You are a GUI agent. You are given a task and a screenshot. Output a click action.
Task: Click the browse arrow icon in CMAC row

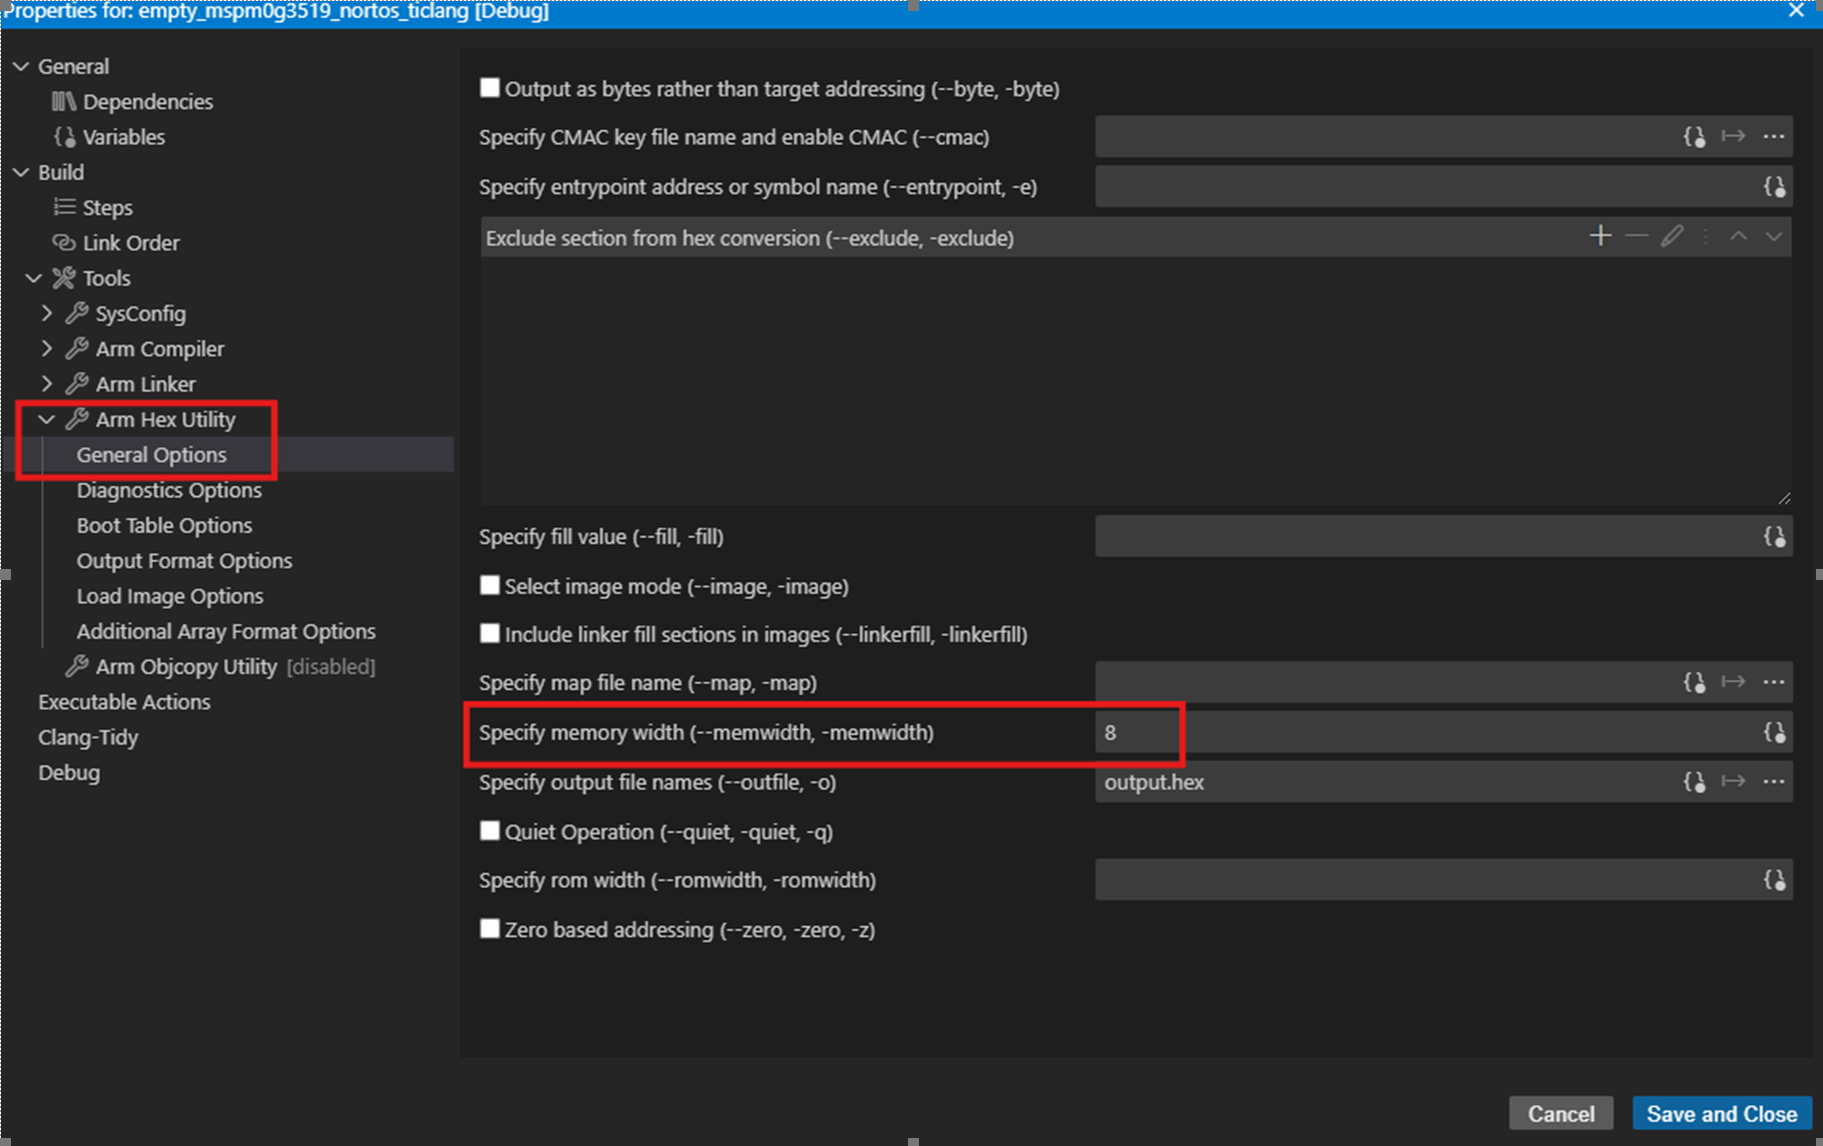click(x=1733, y=137)
